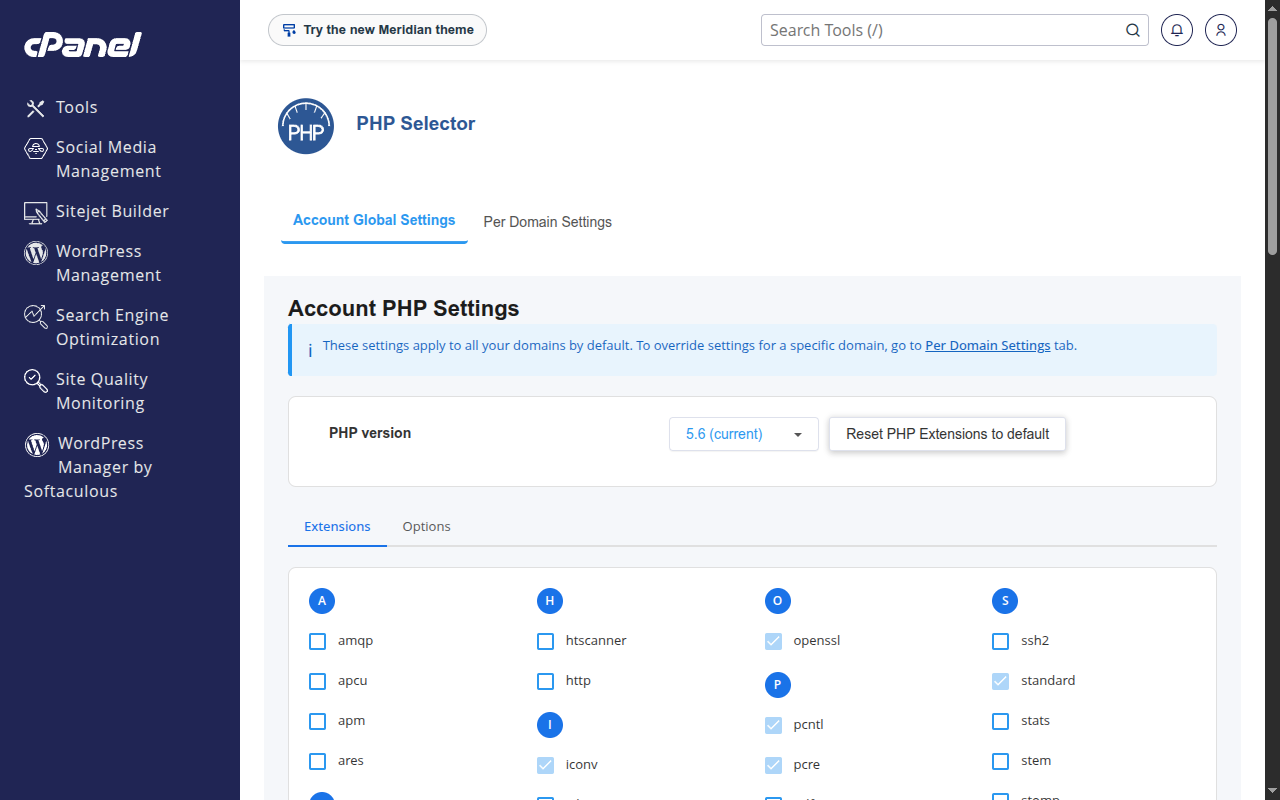Click the search magnifier icon
Screen dimensions: 1280x800
click(1132, 30)
